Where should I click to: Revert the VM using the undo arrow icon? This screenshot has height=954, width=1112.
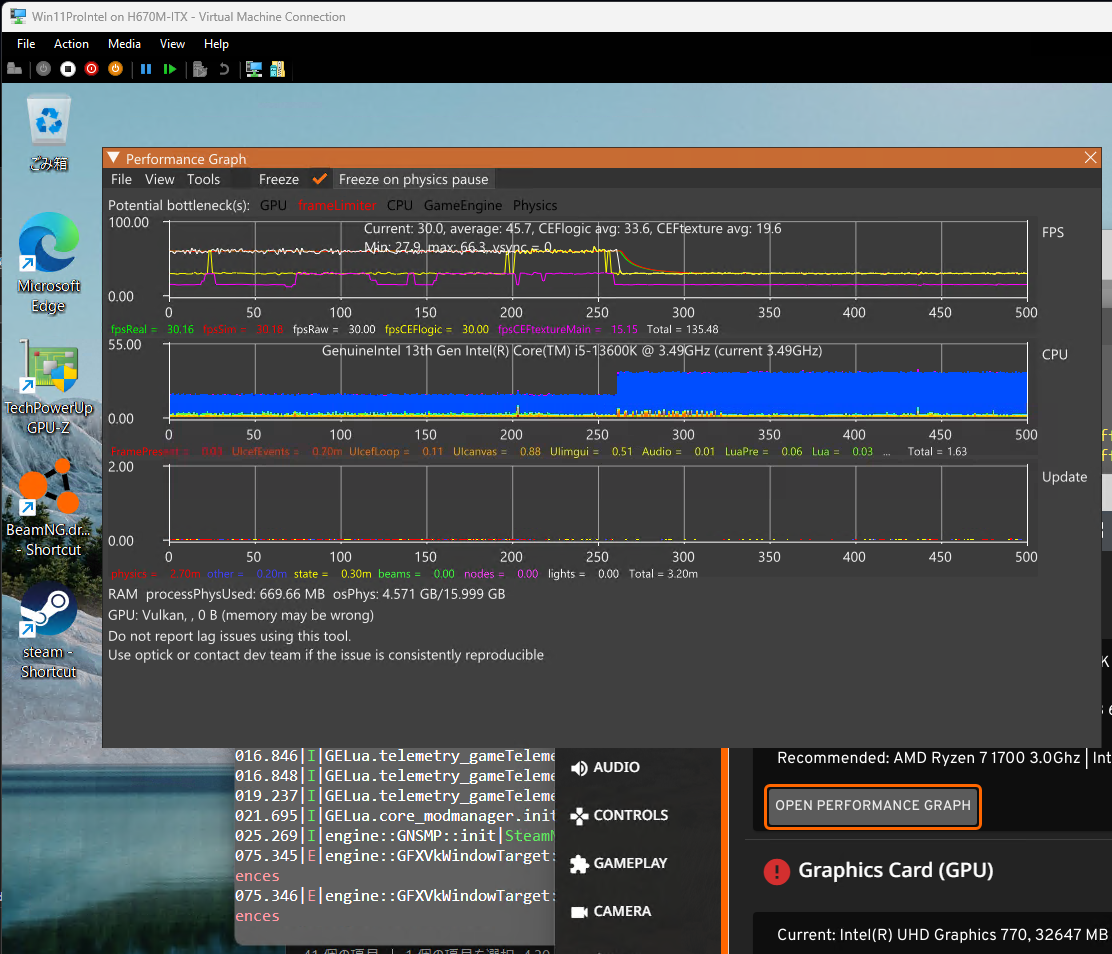[x=224, y=69]
